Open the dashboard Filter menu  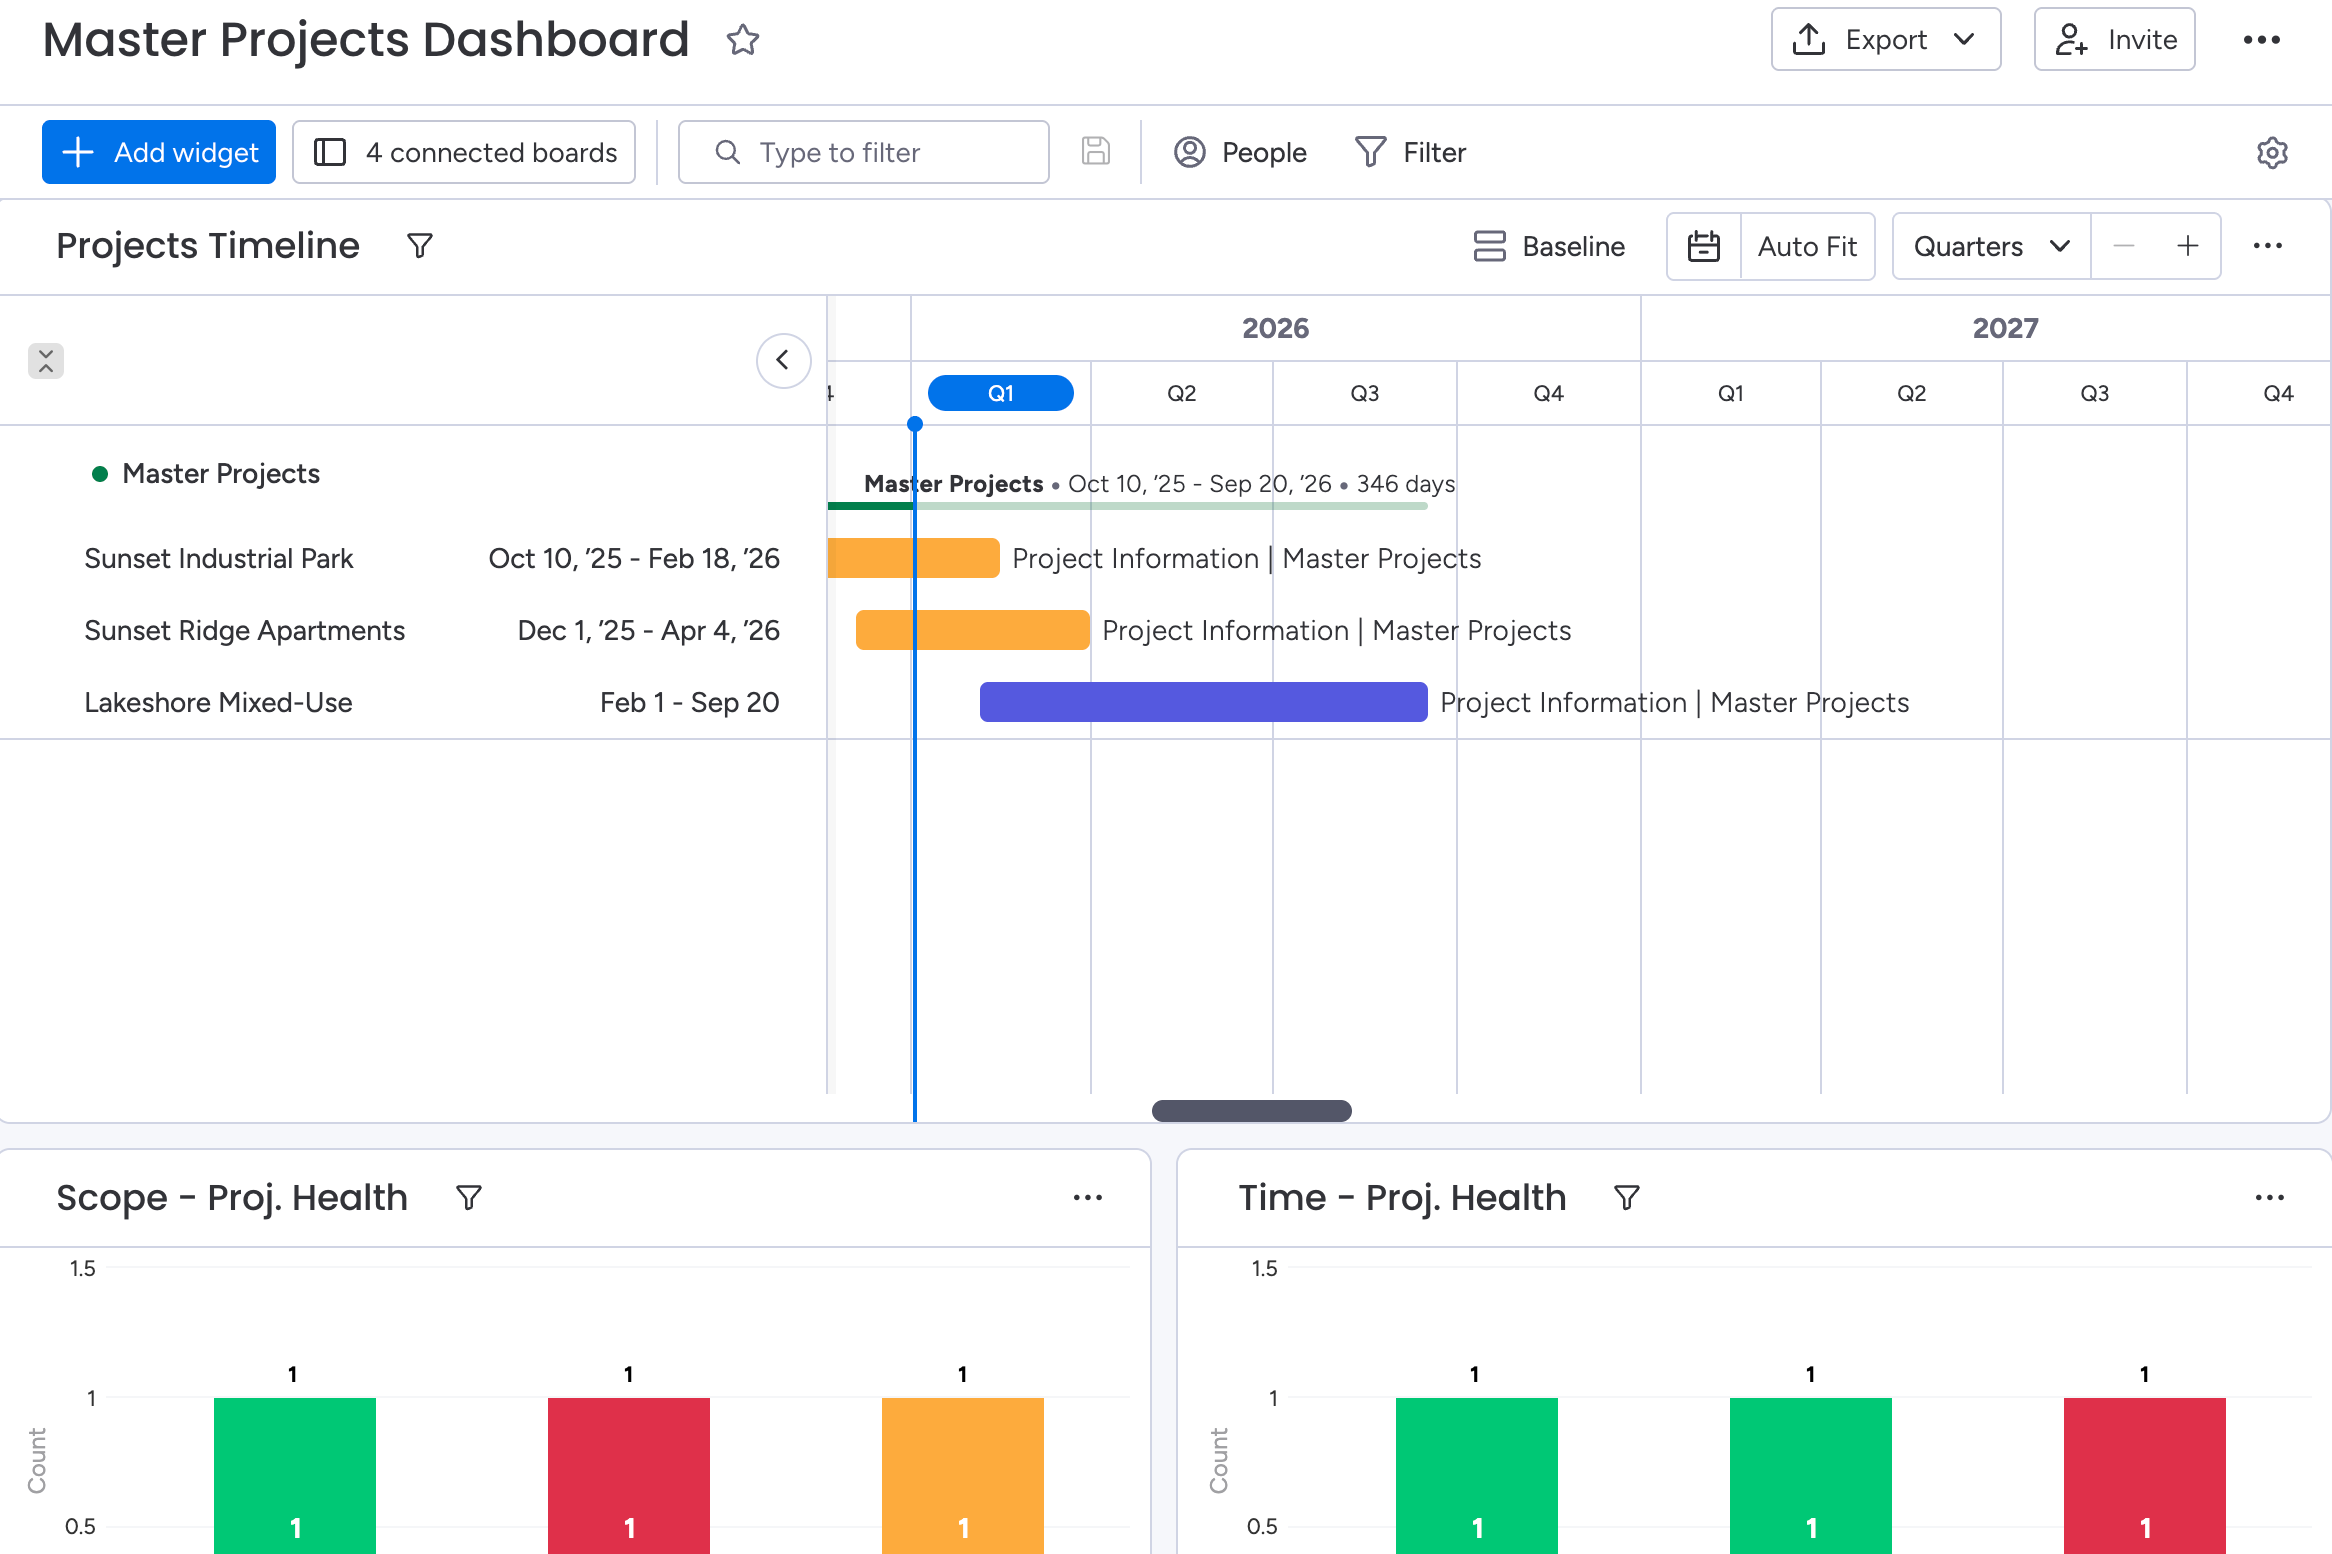(x=1411, y=152)
